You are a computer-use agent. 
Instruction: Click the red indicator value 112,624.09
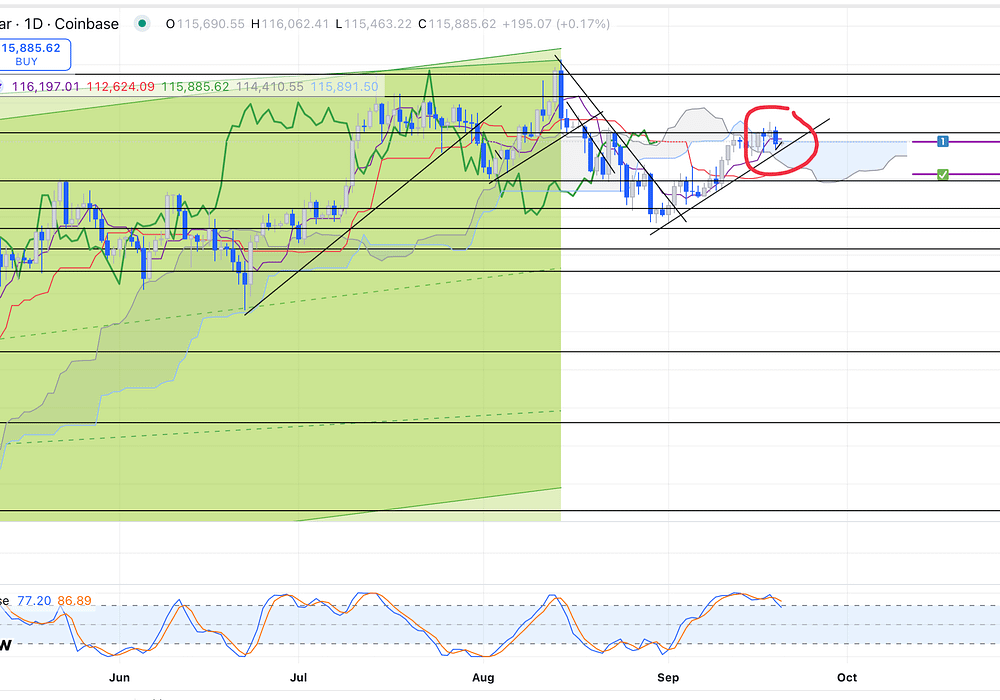pyautogui.click(x=120, y=87)
